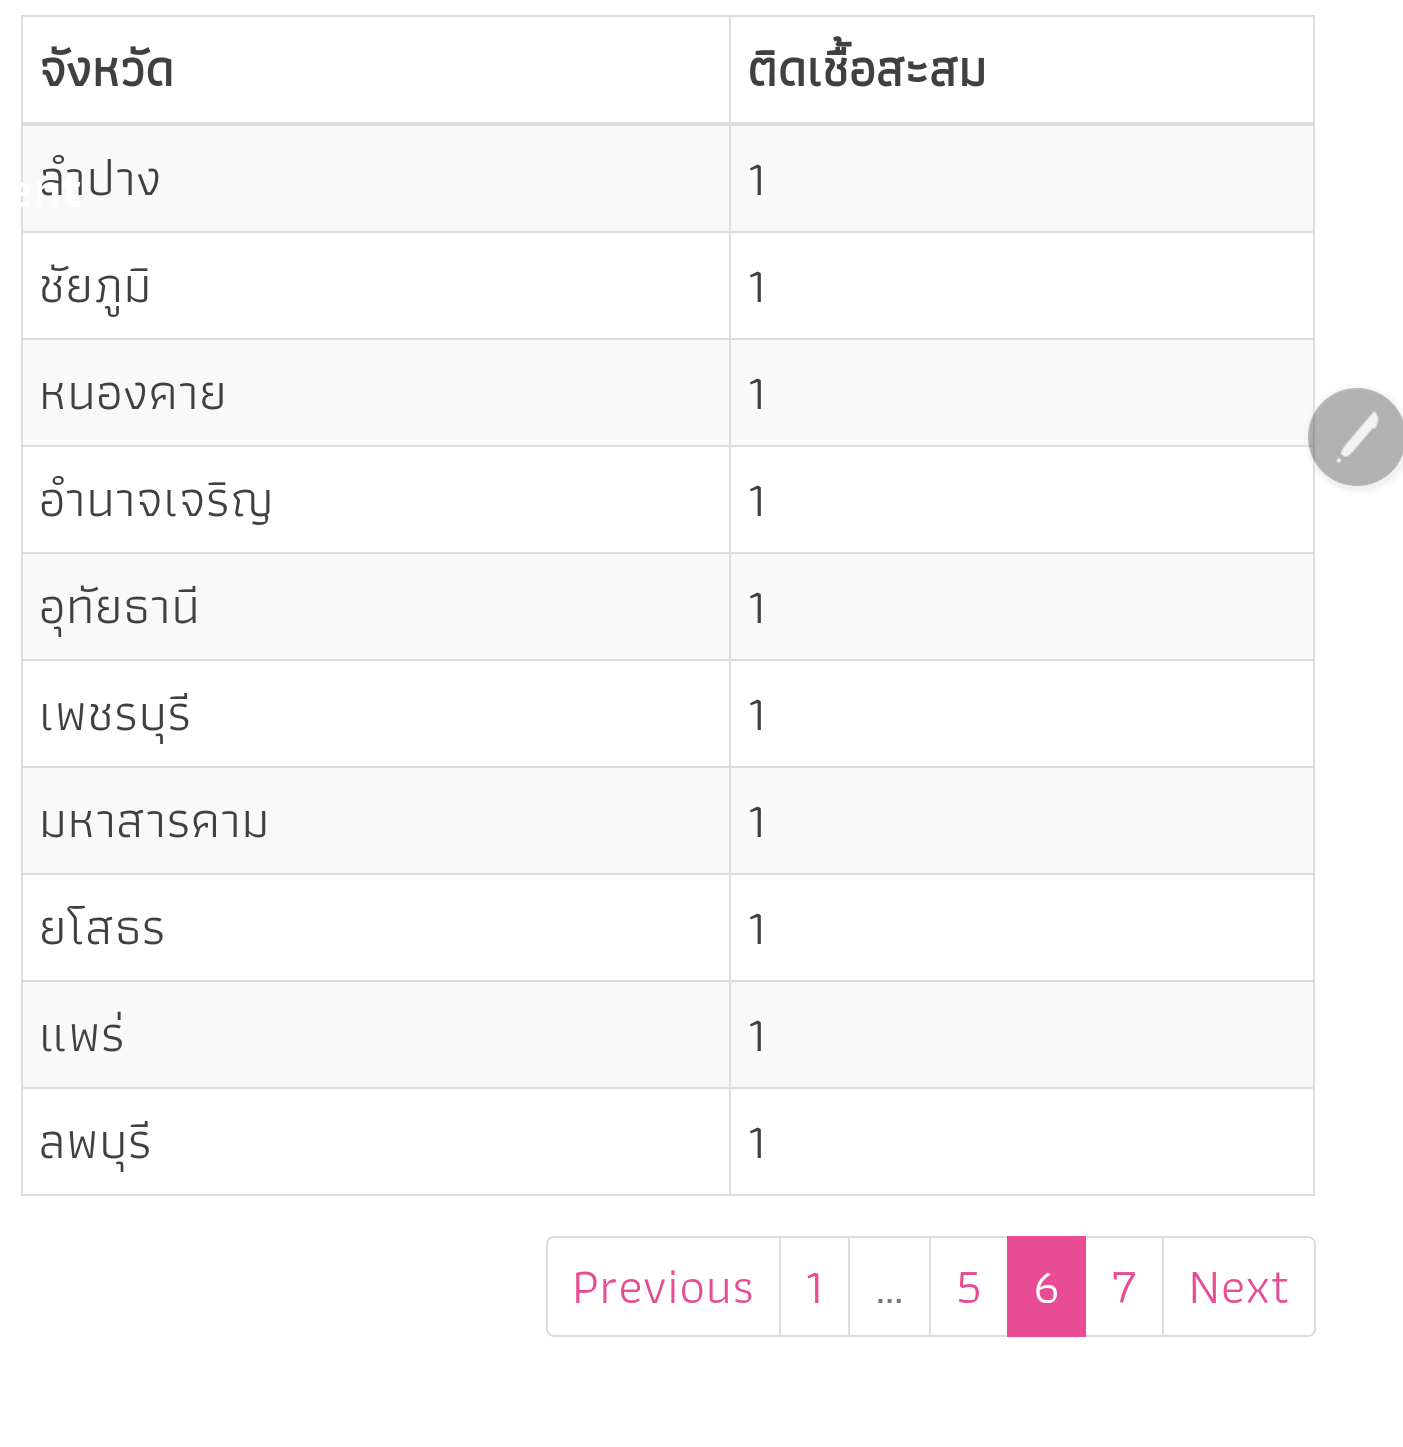Jump to page 1 in pagination
This screenshot has width=1403, height=1447.
pos(814,1287)
